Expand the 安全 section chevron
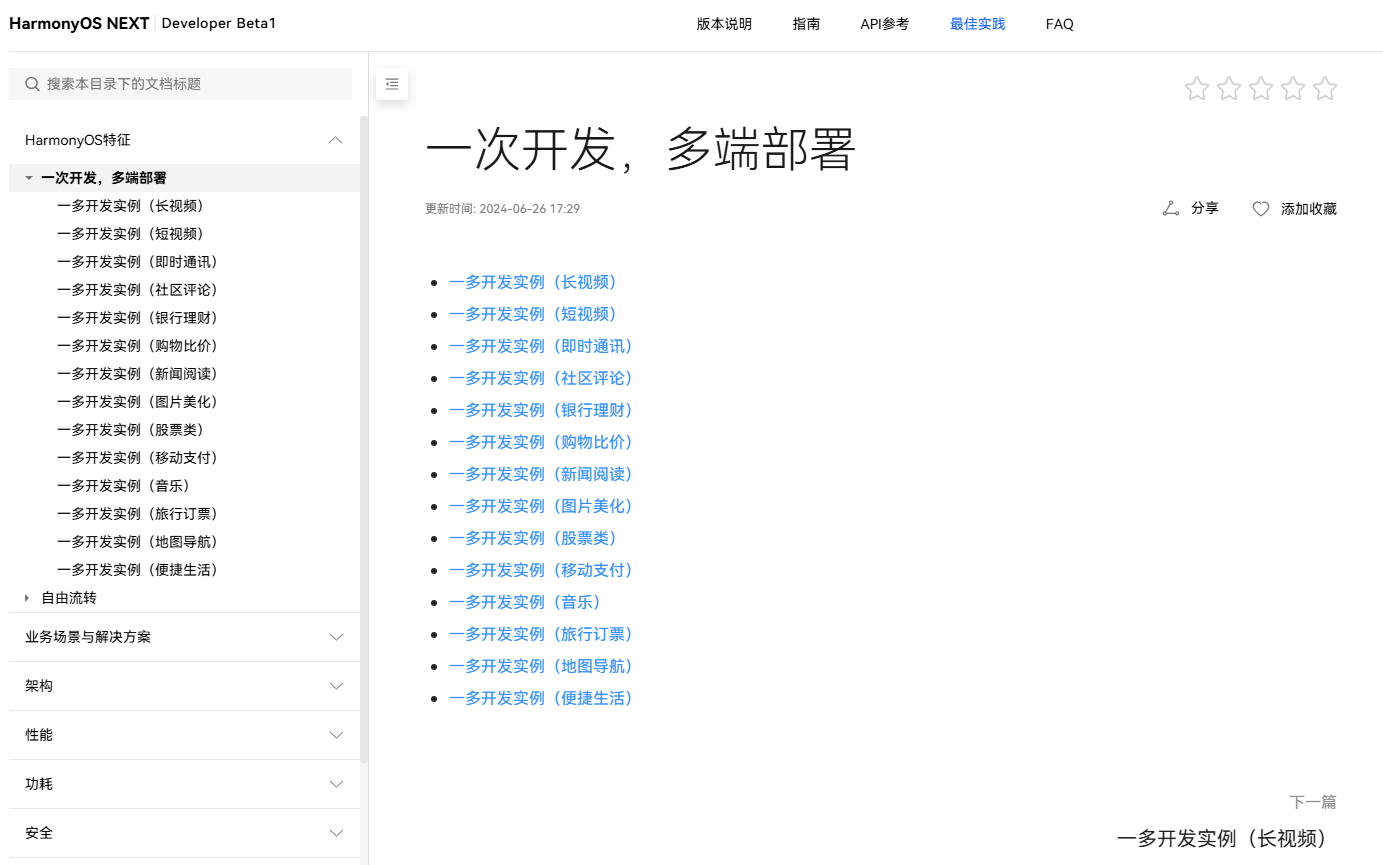 [336, 833]
